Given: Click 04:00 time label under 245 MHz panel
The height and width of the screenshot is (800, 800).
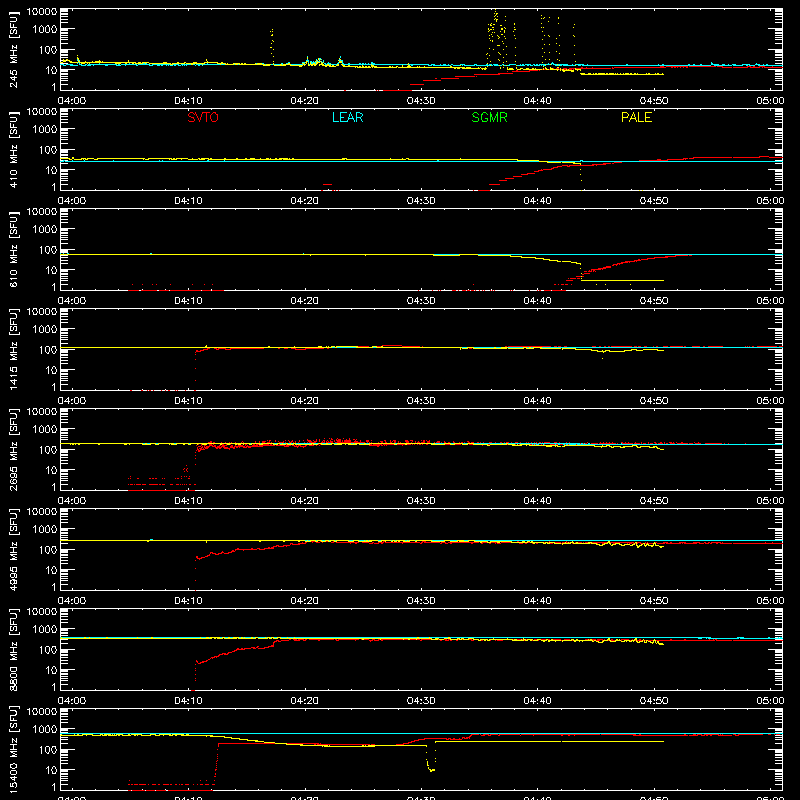Looking at the screenshot, I should coord(72,101).
